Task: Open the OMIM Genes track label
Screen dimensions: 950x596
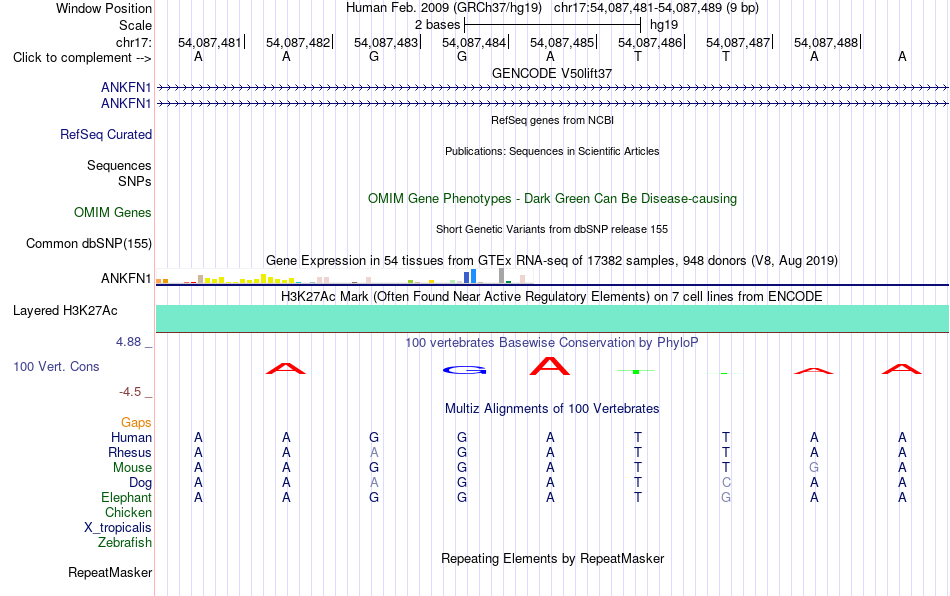Action: [112, 213]
